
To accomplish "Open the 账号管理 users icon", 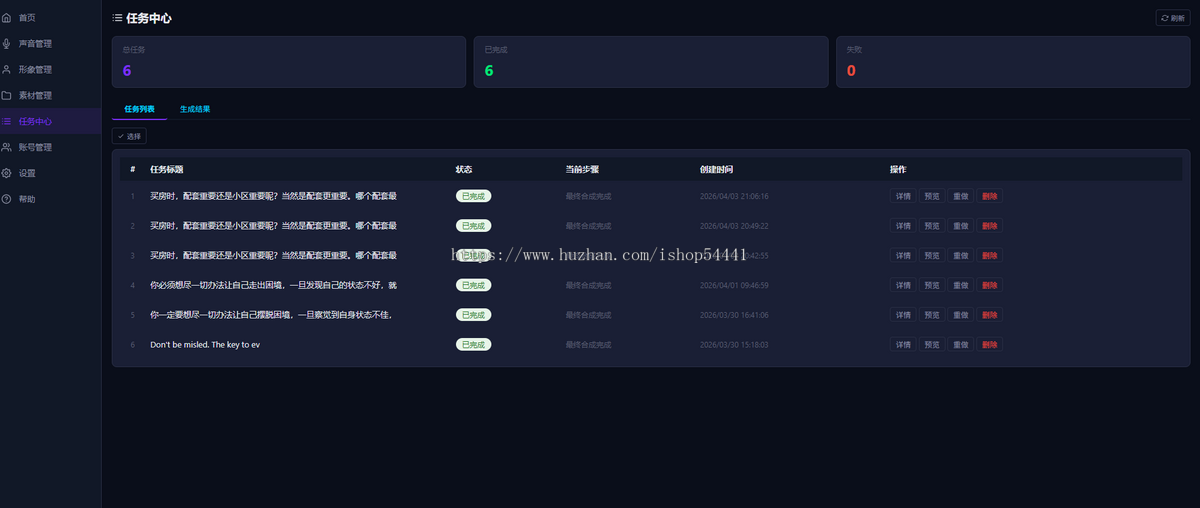I will 7,147.
